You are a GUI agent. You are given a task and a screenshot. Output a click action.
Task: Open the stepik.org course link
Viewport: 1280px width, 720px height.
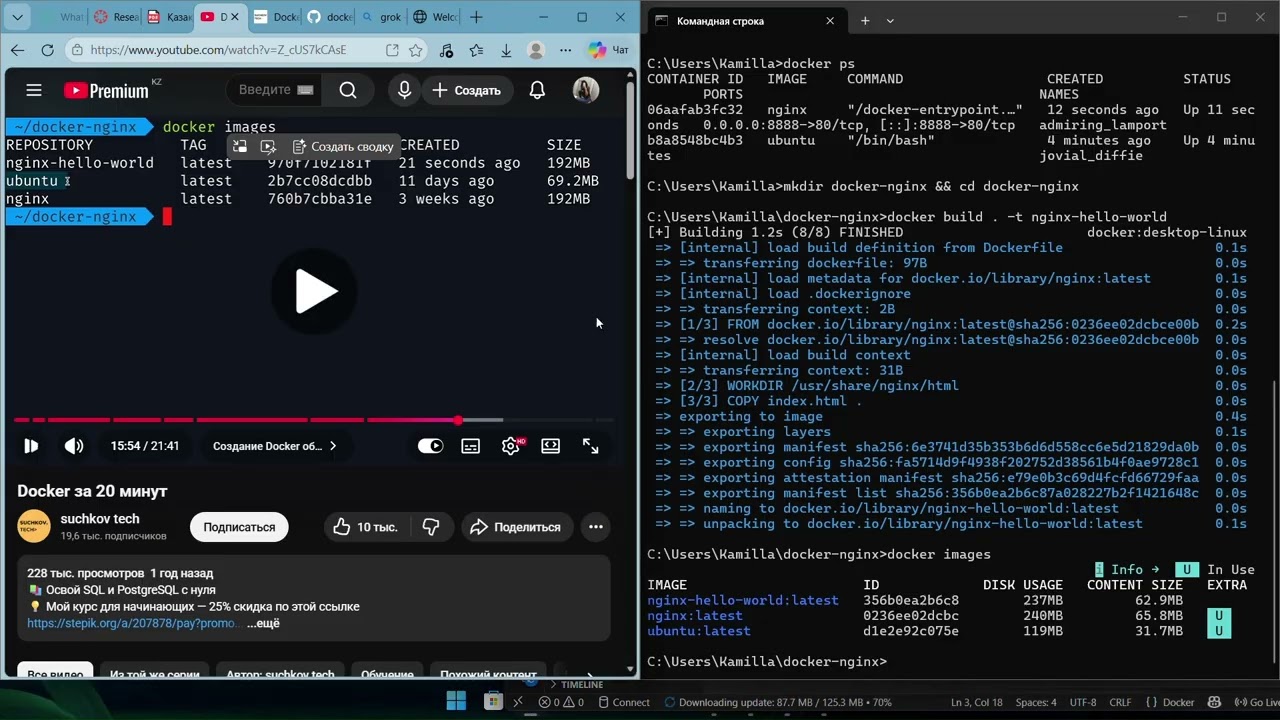coord(132,623)
